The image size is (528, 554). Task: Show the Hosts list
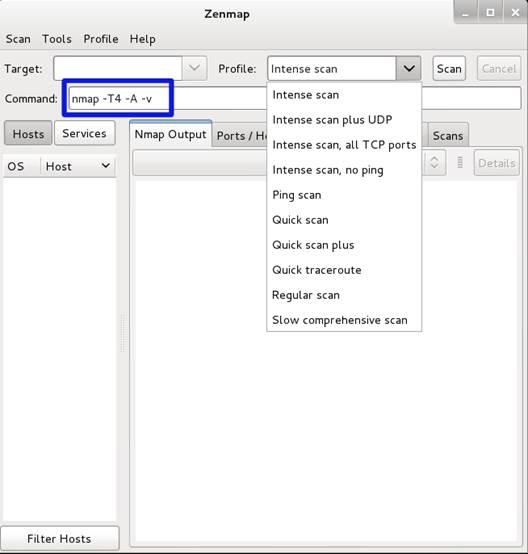28,134
